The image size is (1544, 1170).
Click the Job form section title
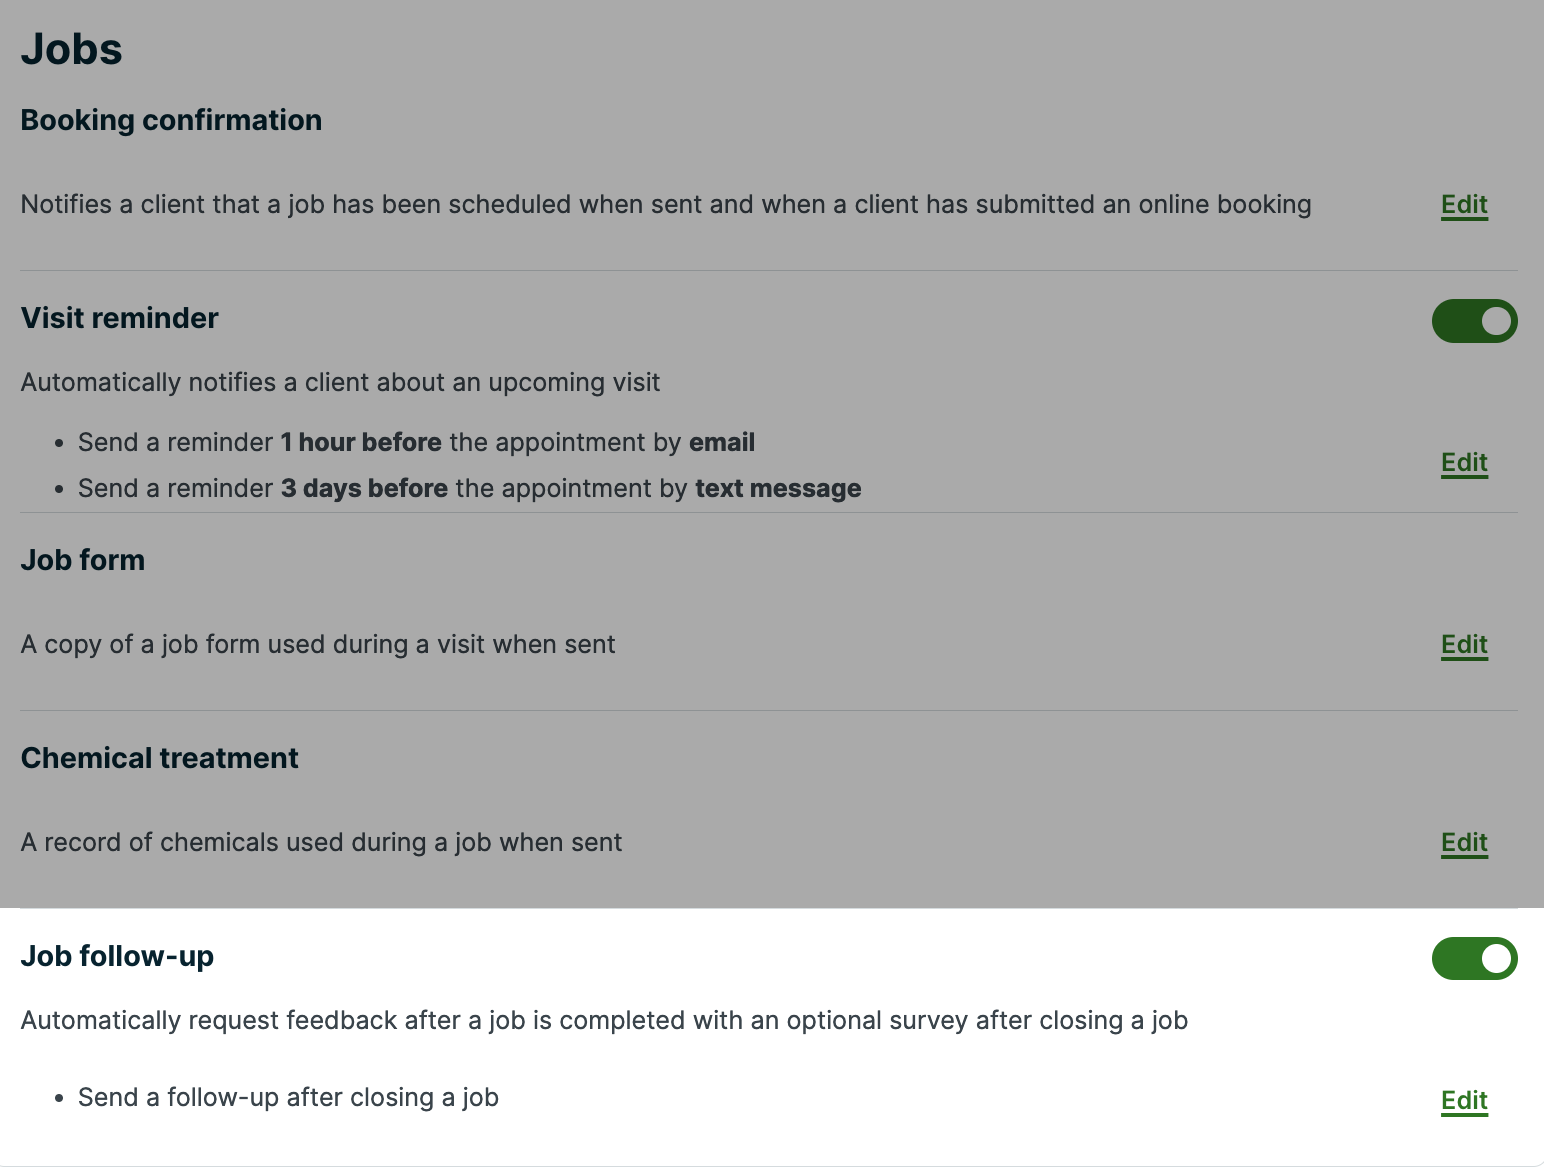point(83,560)
